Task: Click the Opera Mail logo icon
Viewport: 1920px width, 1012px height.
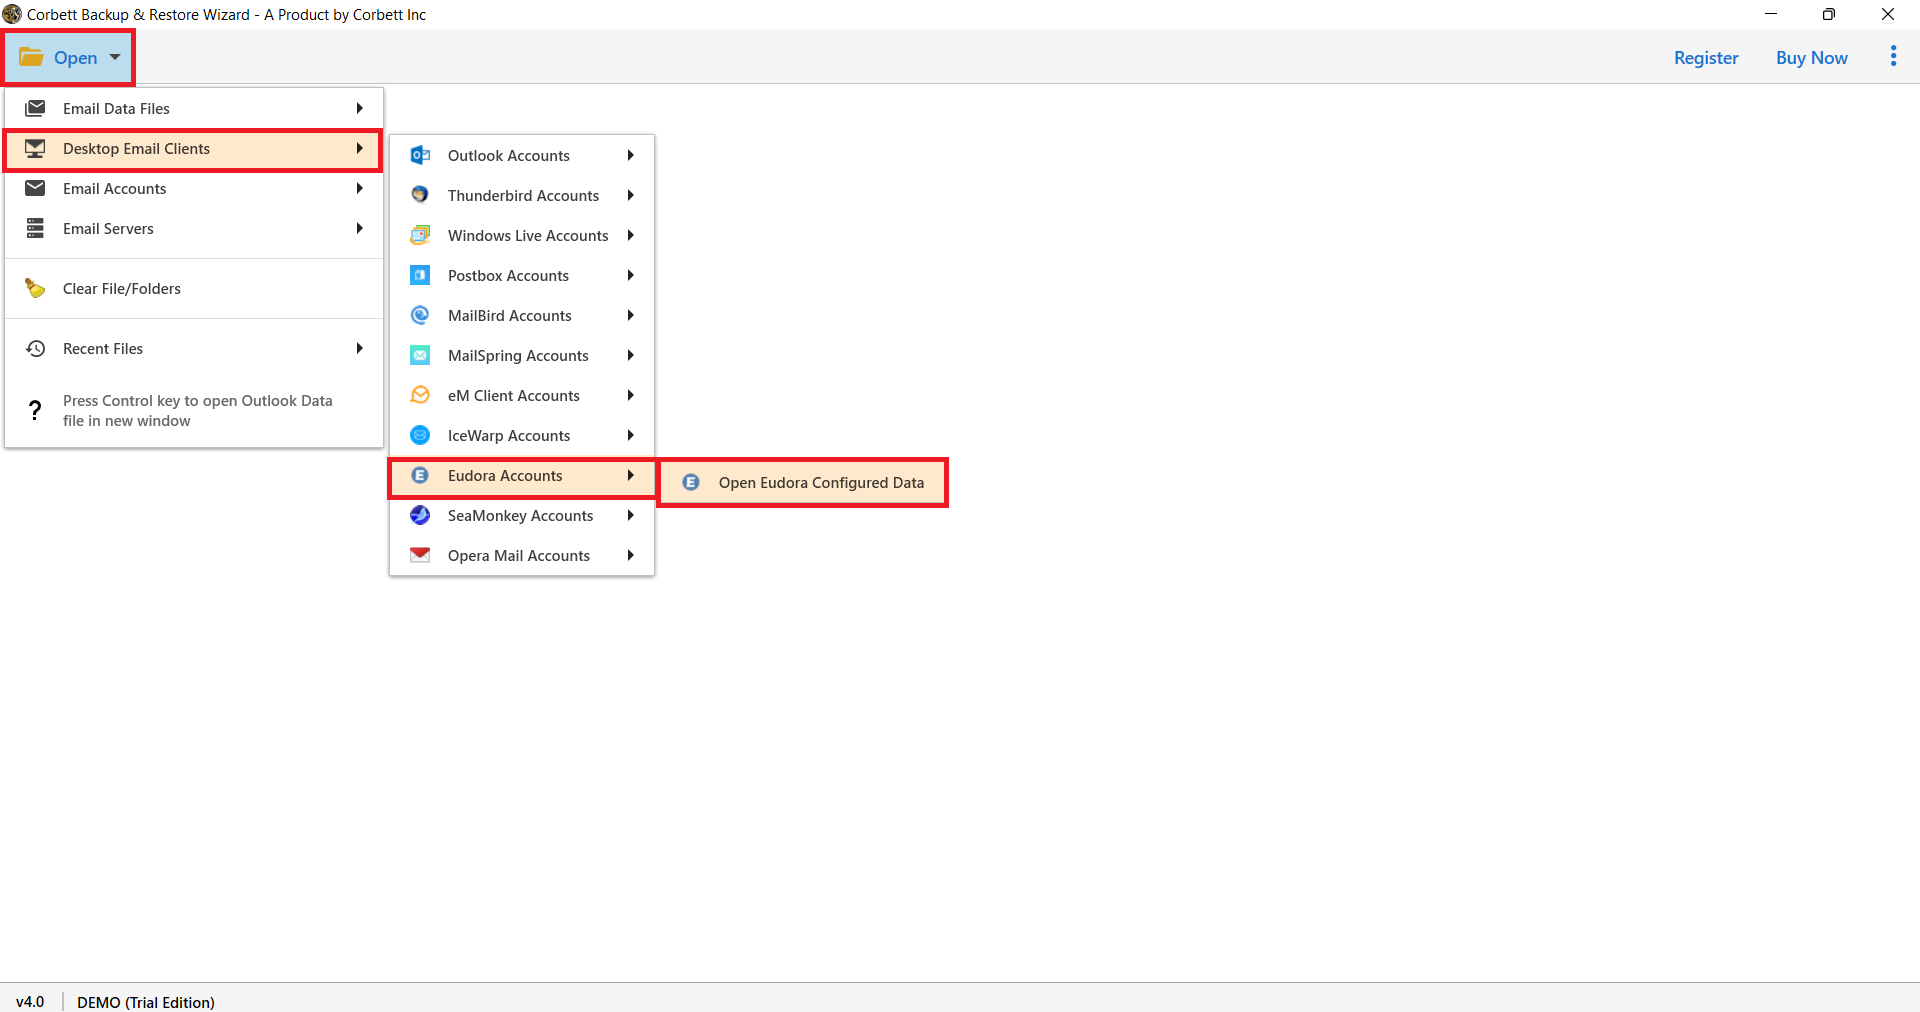Action: click(420, 554)
